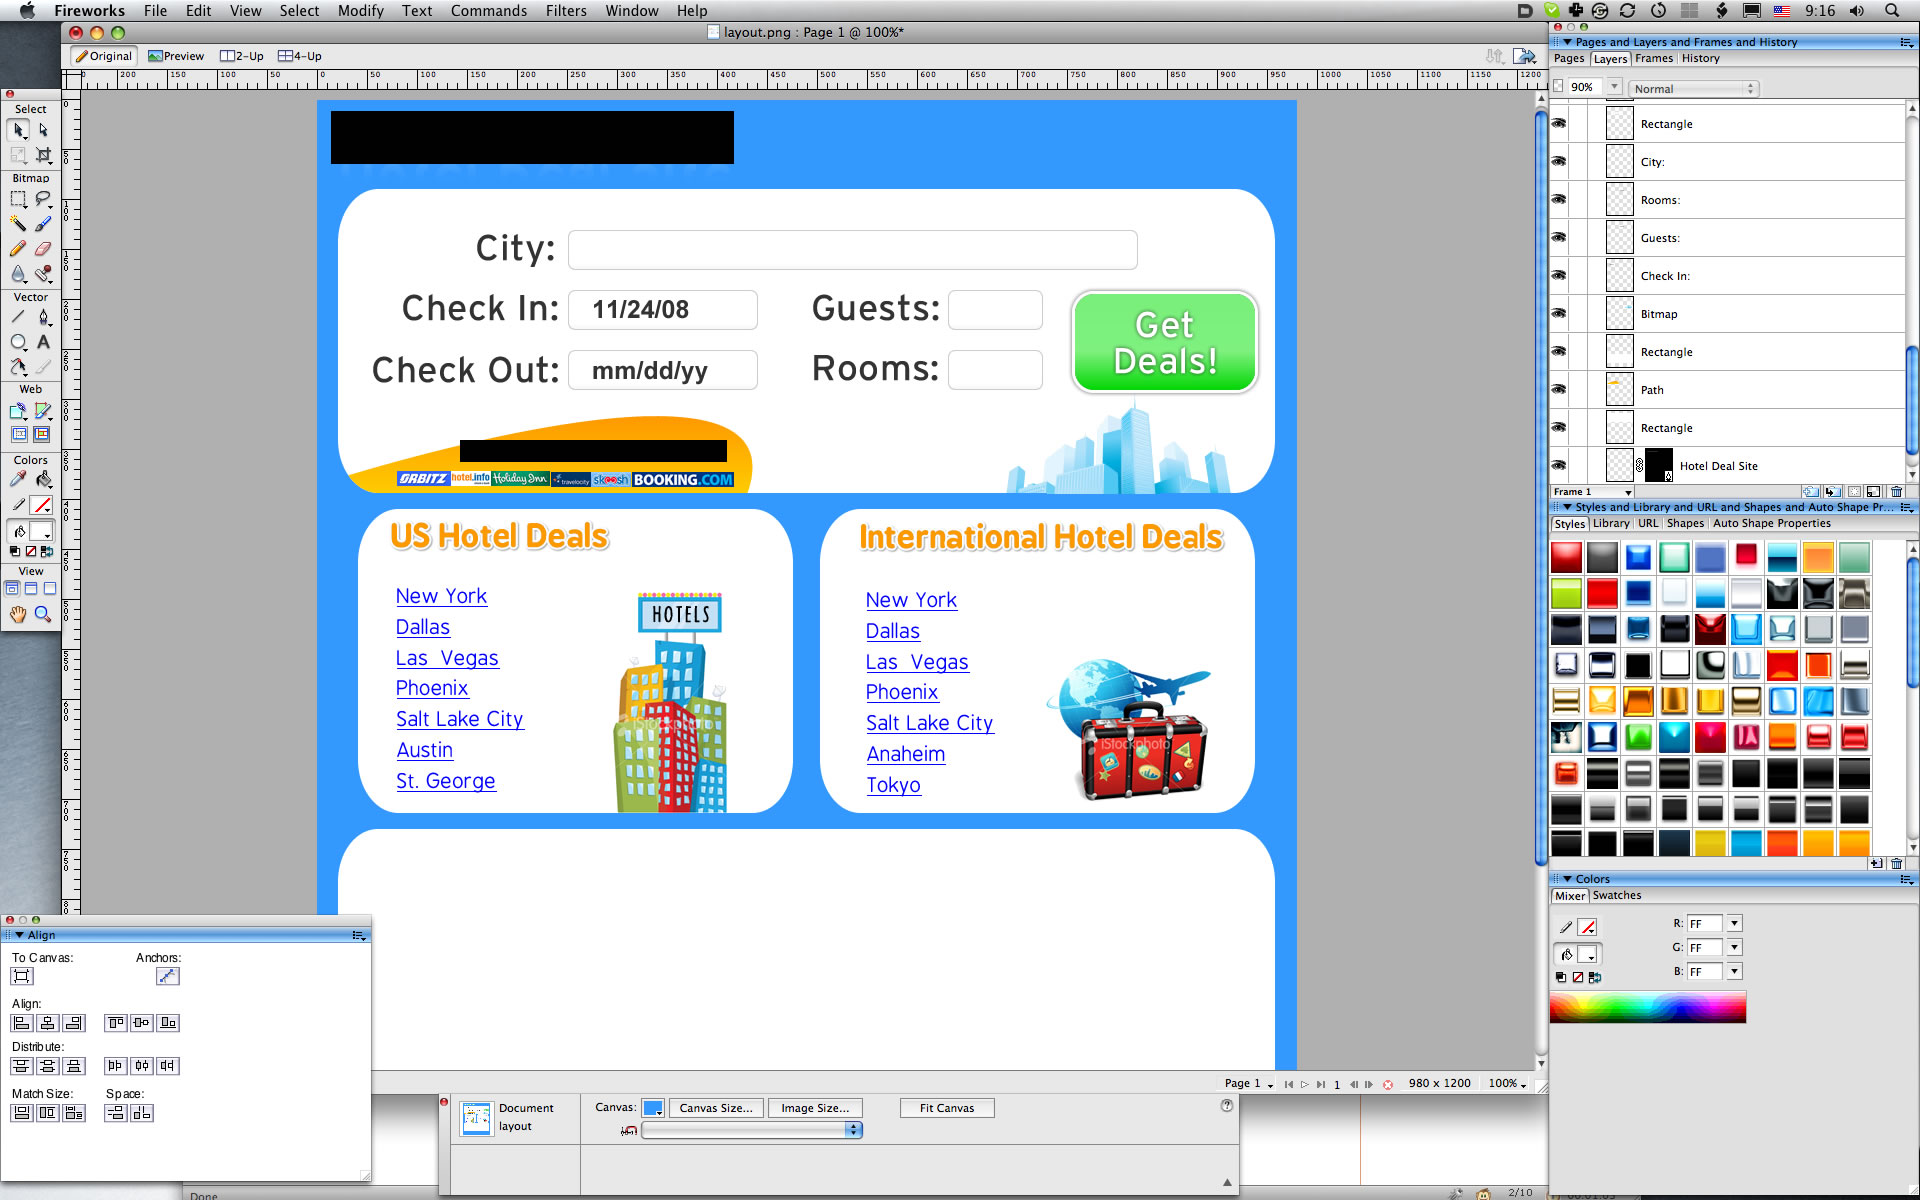Collapse the Colors panel
The width and height of the screenshot is (1920, 1200).
pos(1568,879)
